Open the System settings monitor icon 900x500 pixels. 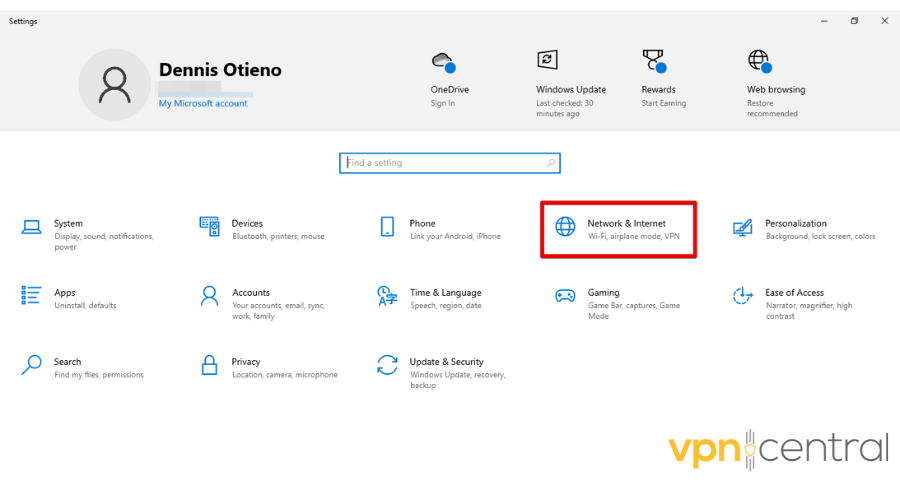coord(32,227)
